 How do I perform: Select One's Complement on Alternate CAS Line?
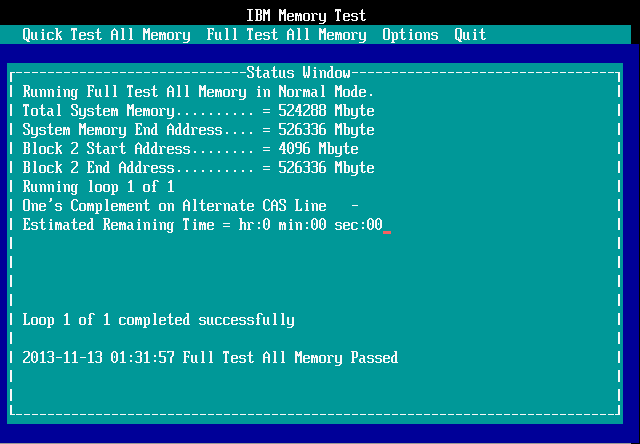[174, 206]
